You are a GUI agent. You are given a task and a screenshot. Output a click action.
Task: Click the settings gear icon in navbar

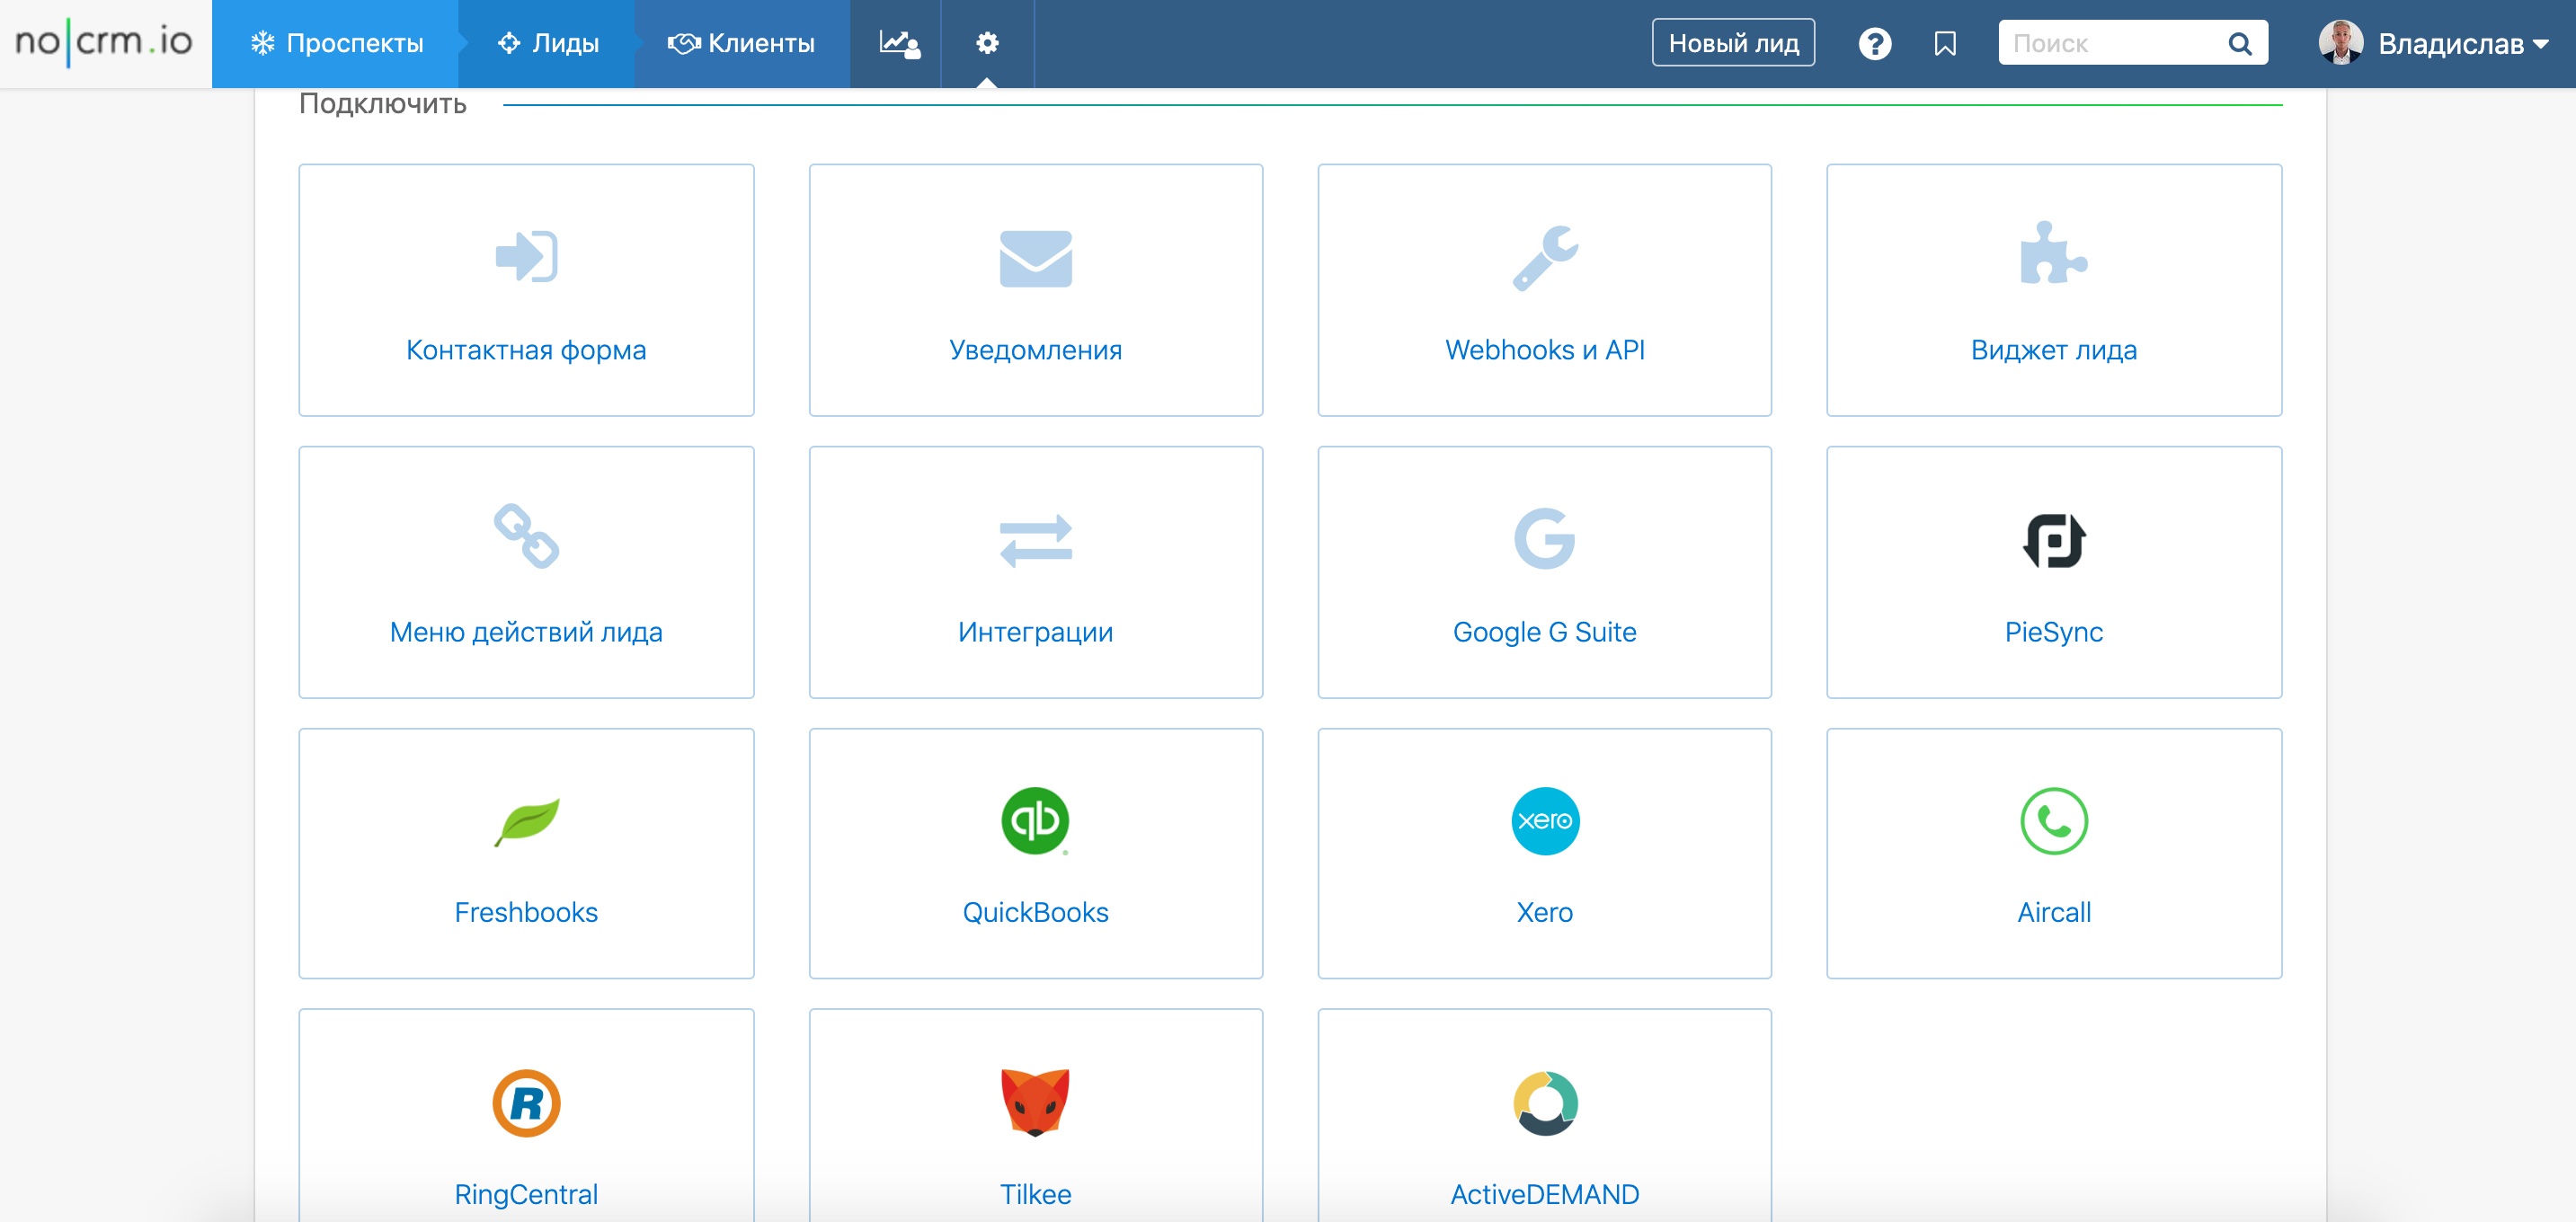987,43
